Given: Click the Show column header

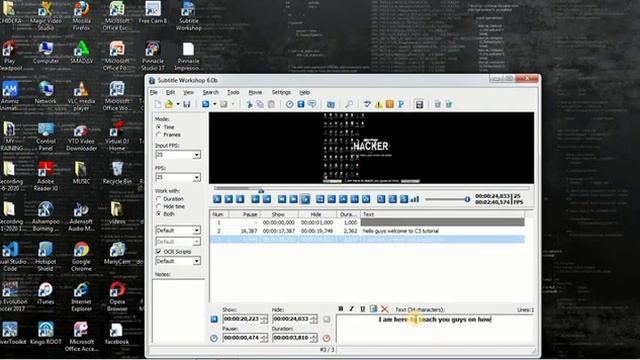Looking at the screenshot, I should (x=279, y=214).
